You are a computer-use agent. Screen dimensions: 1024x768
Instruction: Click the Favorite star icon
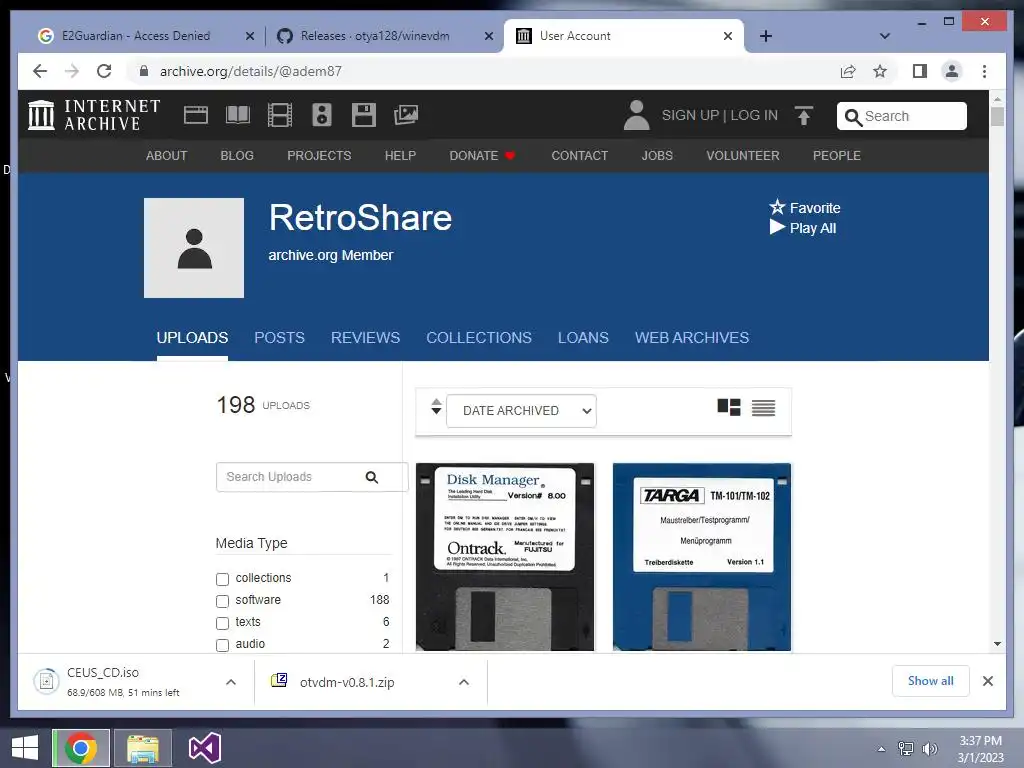(x=776, y=207)
